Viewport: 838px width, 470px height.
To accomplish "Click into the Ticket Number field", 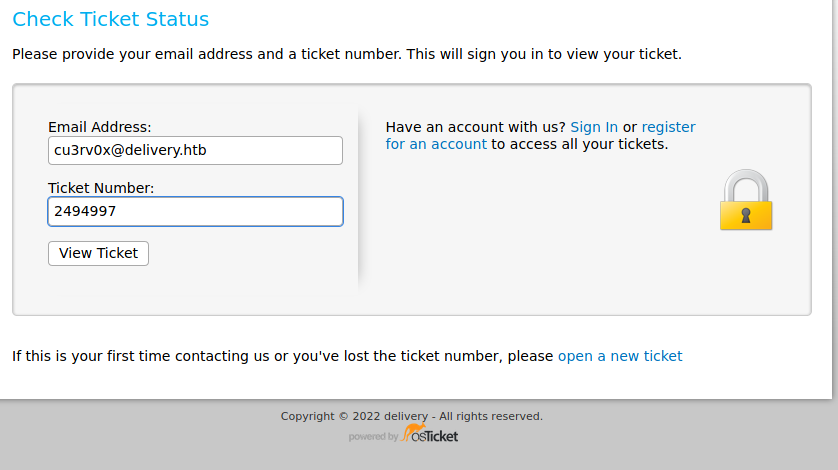I will [x=195, y=211].
